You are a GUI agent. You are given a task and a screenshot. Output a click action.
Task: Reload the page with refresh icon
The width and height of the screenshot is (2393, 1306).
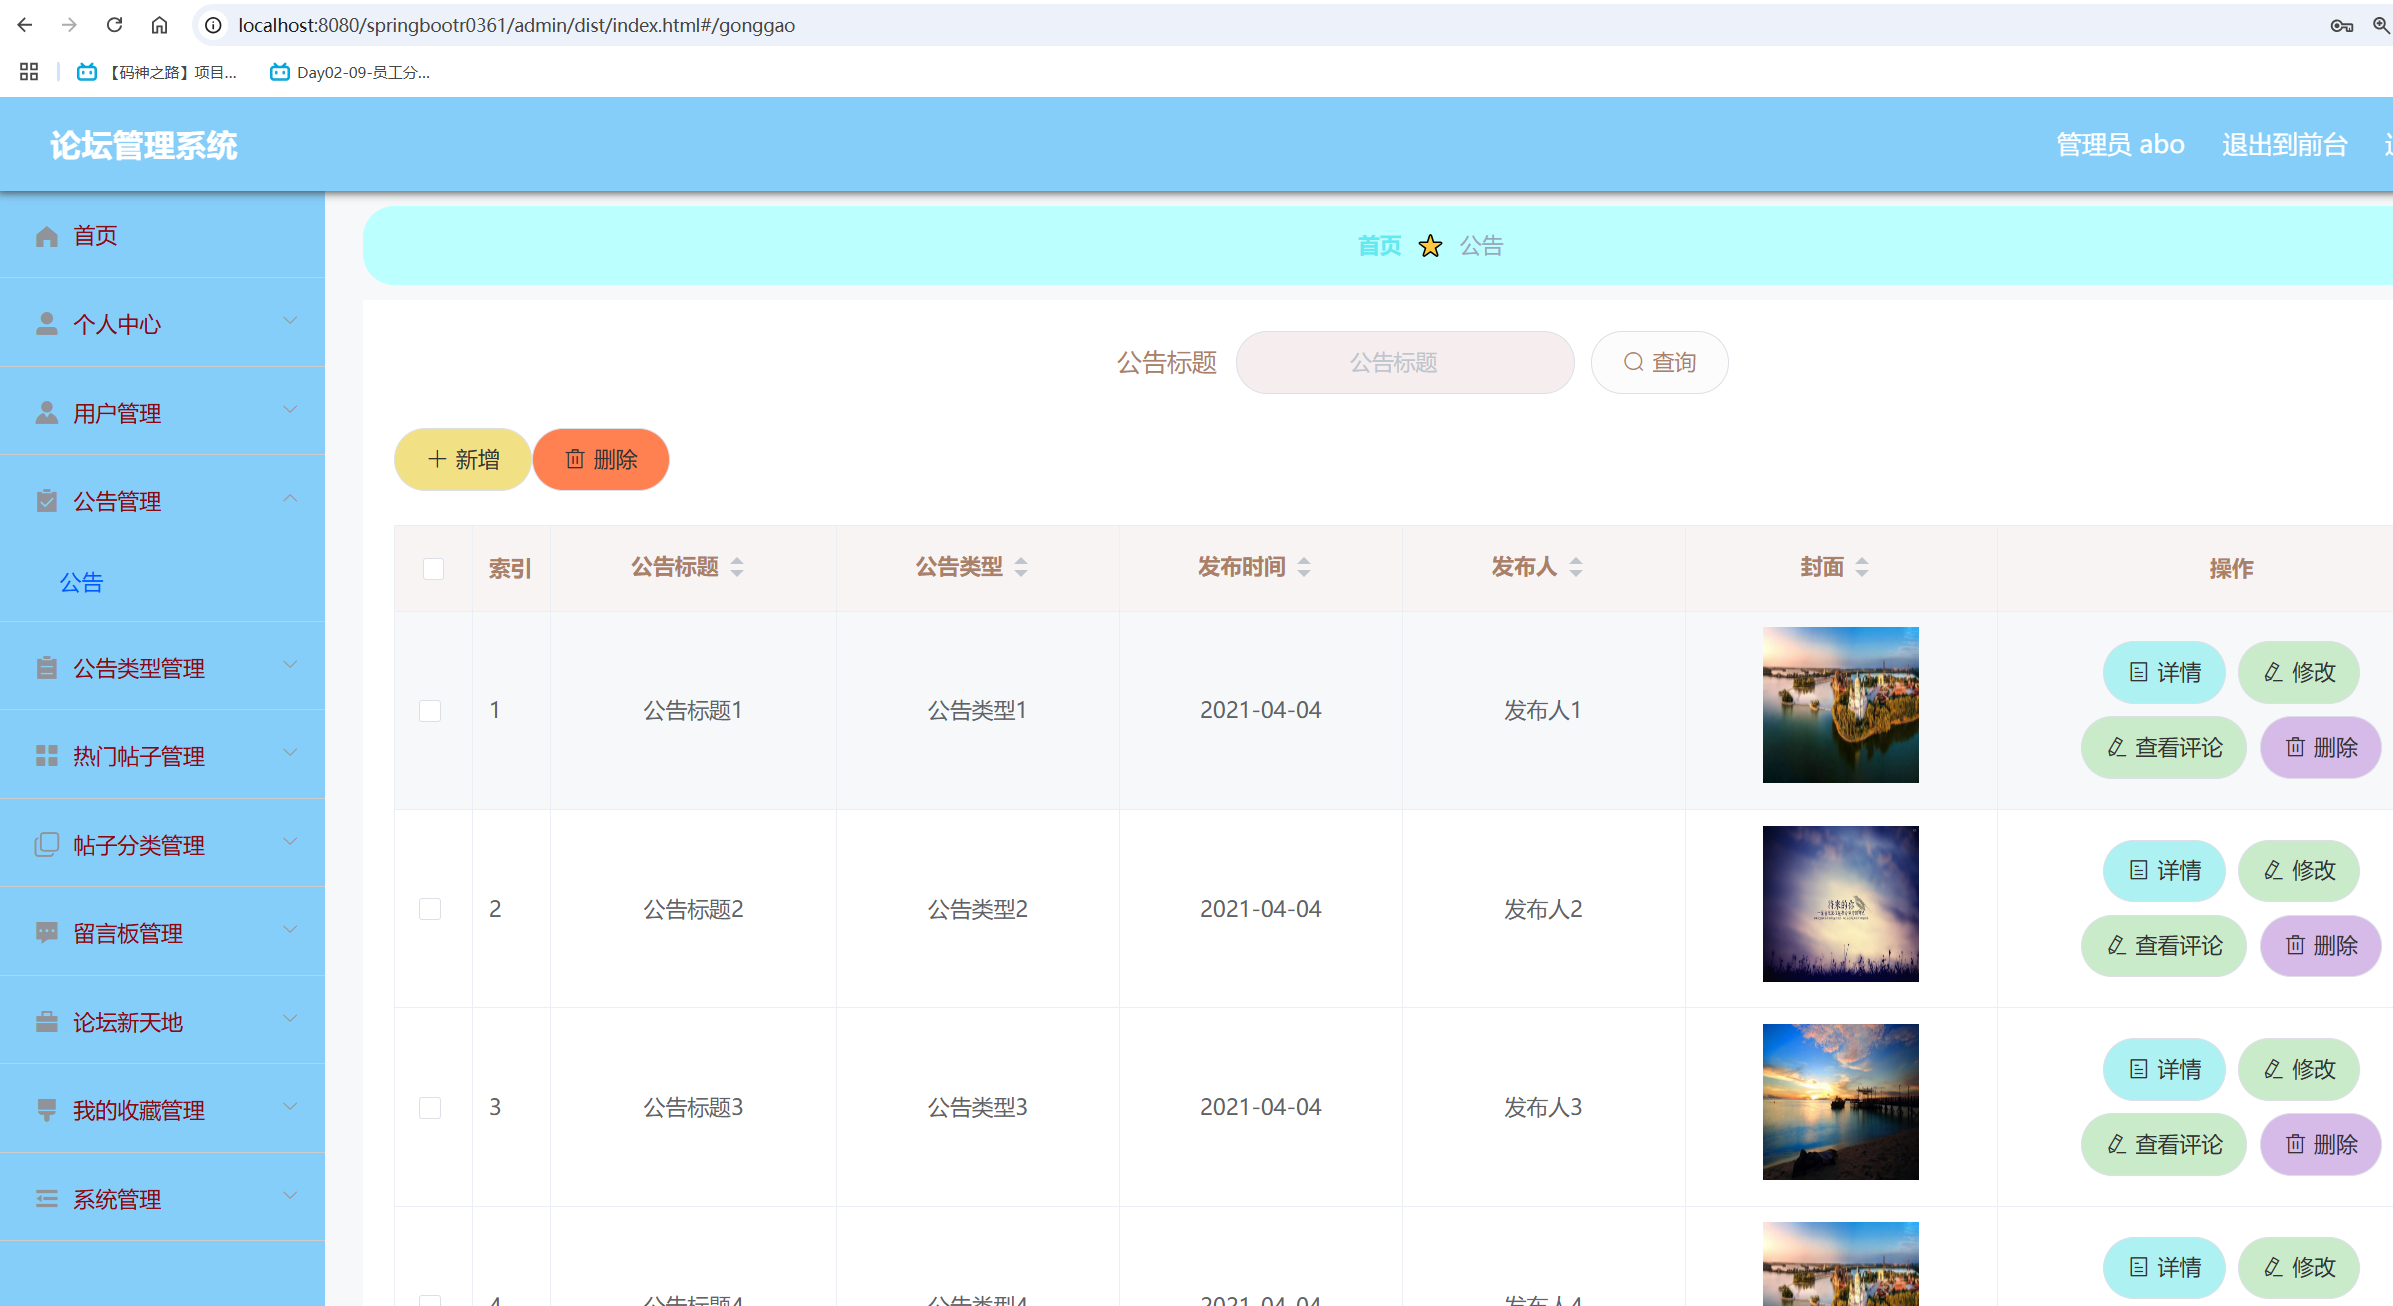[x=114, y=25]
